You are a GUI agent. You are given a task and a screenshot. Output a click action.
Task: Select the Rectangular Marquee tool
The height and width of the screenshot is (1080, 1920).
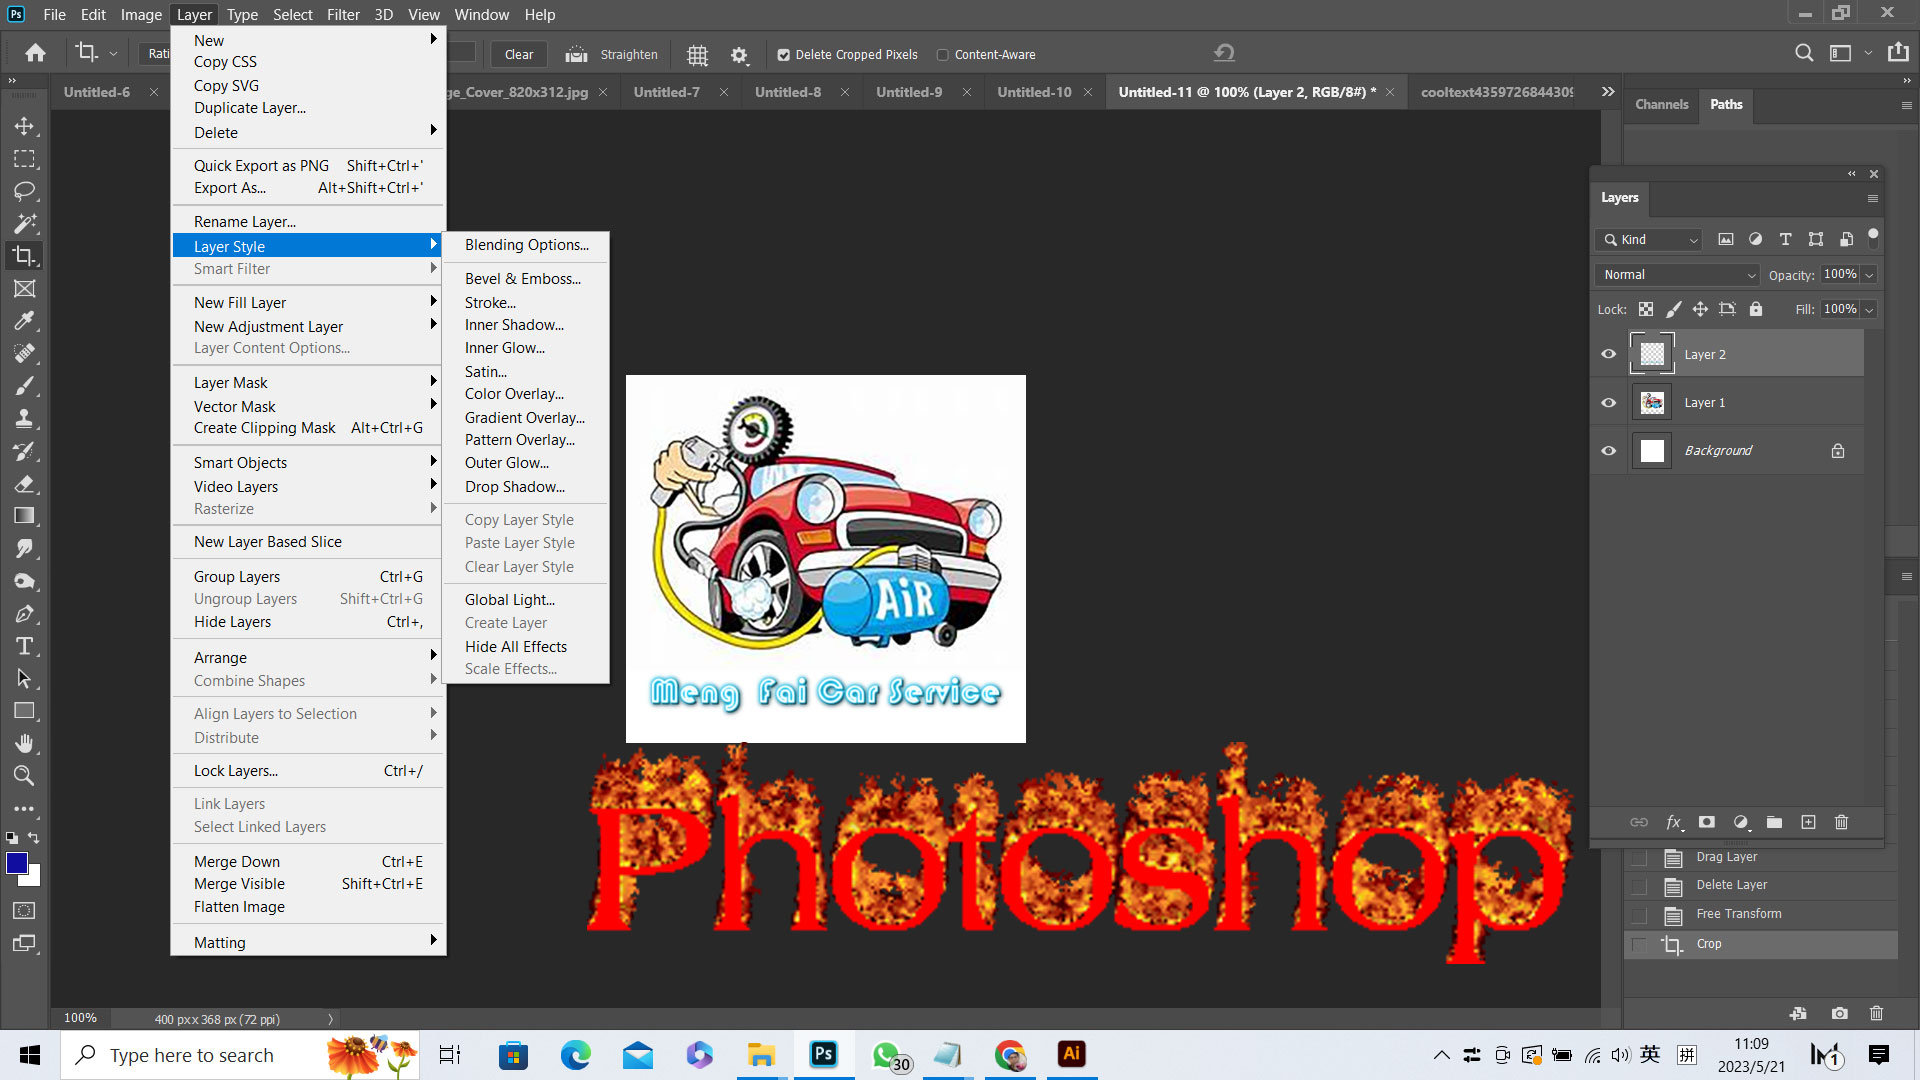pyautogui.click(x=24, y=159)
